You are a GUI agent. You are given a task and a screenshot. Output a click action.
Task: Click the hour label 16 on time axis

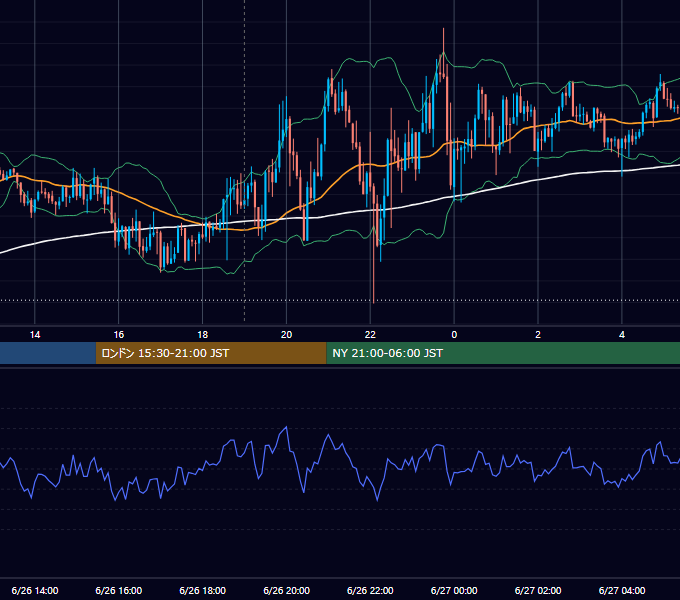(118, 335)
